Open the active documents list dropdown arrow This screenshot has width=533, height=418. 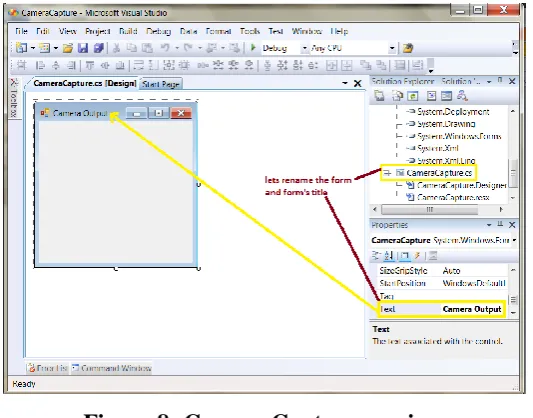click(345, 83)
